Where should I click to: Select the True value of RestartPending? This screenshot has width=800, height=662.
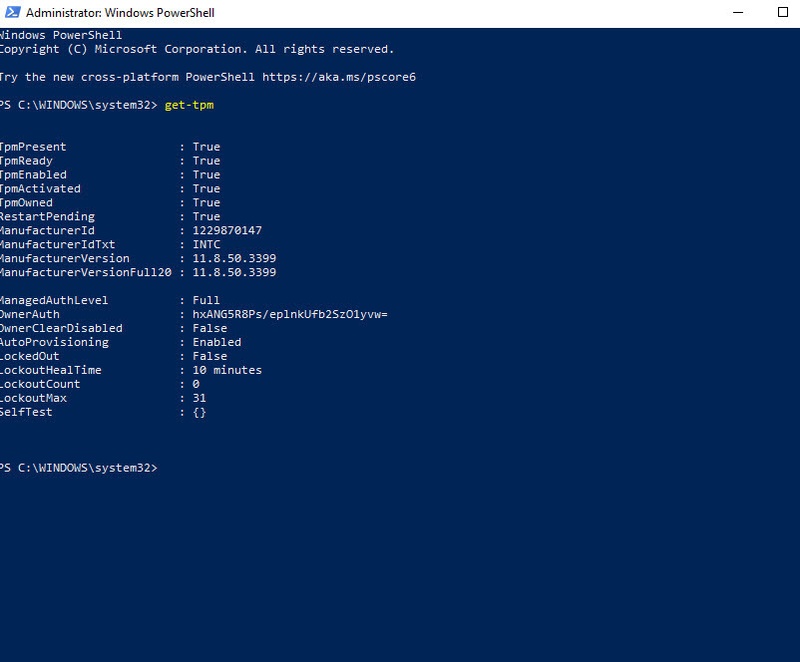click(x=206, y=216)
